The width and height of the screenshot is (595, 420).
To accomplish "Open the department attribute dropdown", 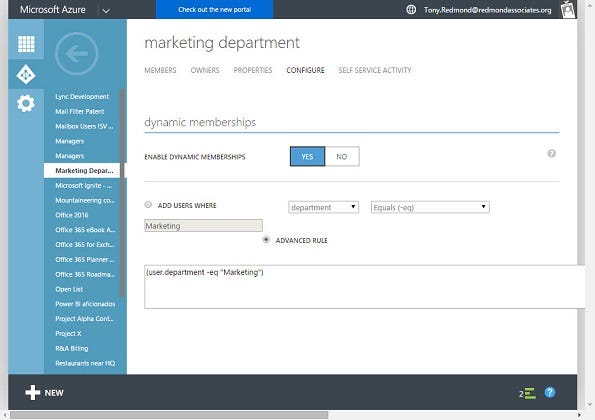I will coord(323,207).
